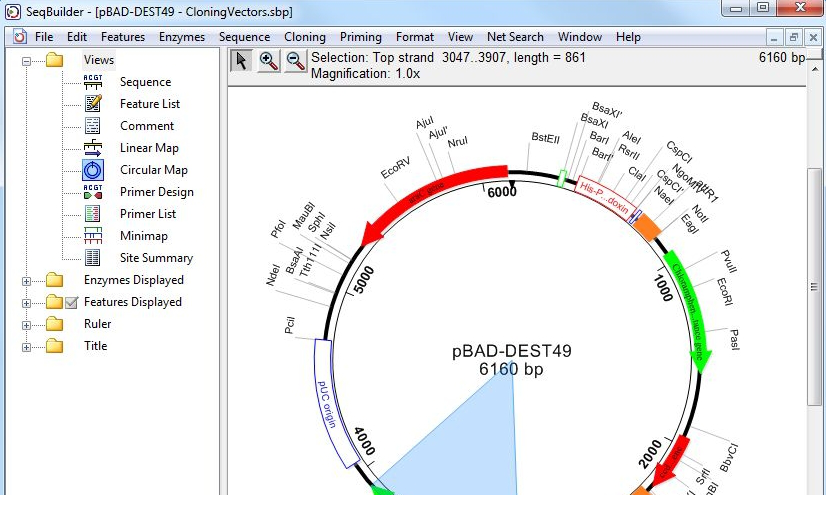826x514 pixels.
Task: Click the EcoRV restriction site label
Action: tap(395, 167)
